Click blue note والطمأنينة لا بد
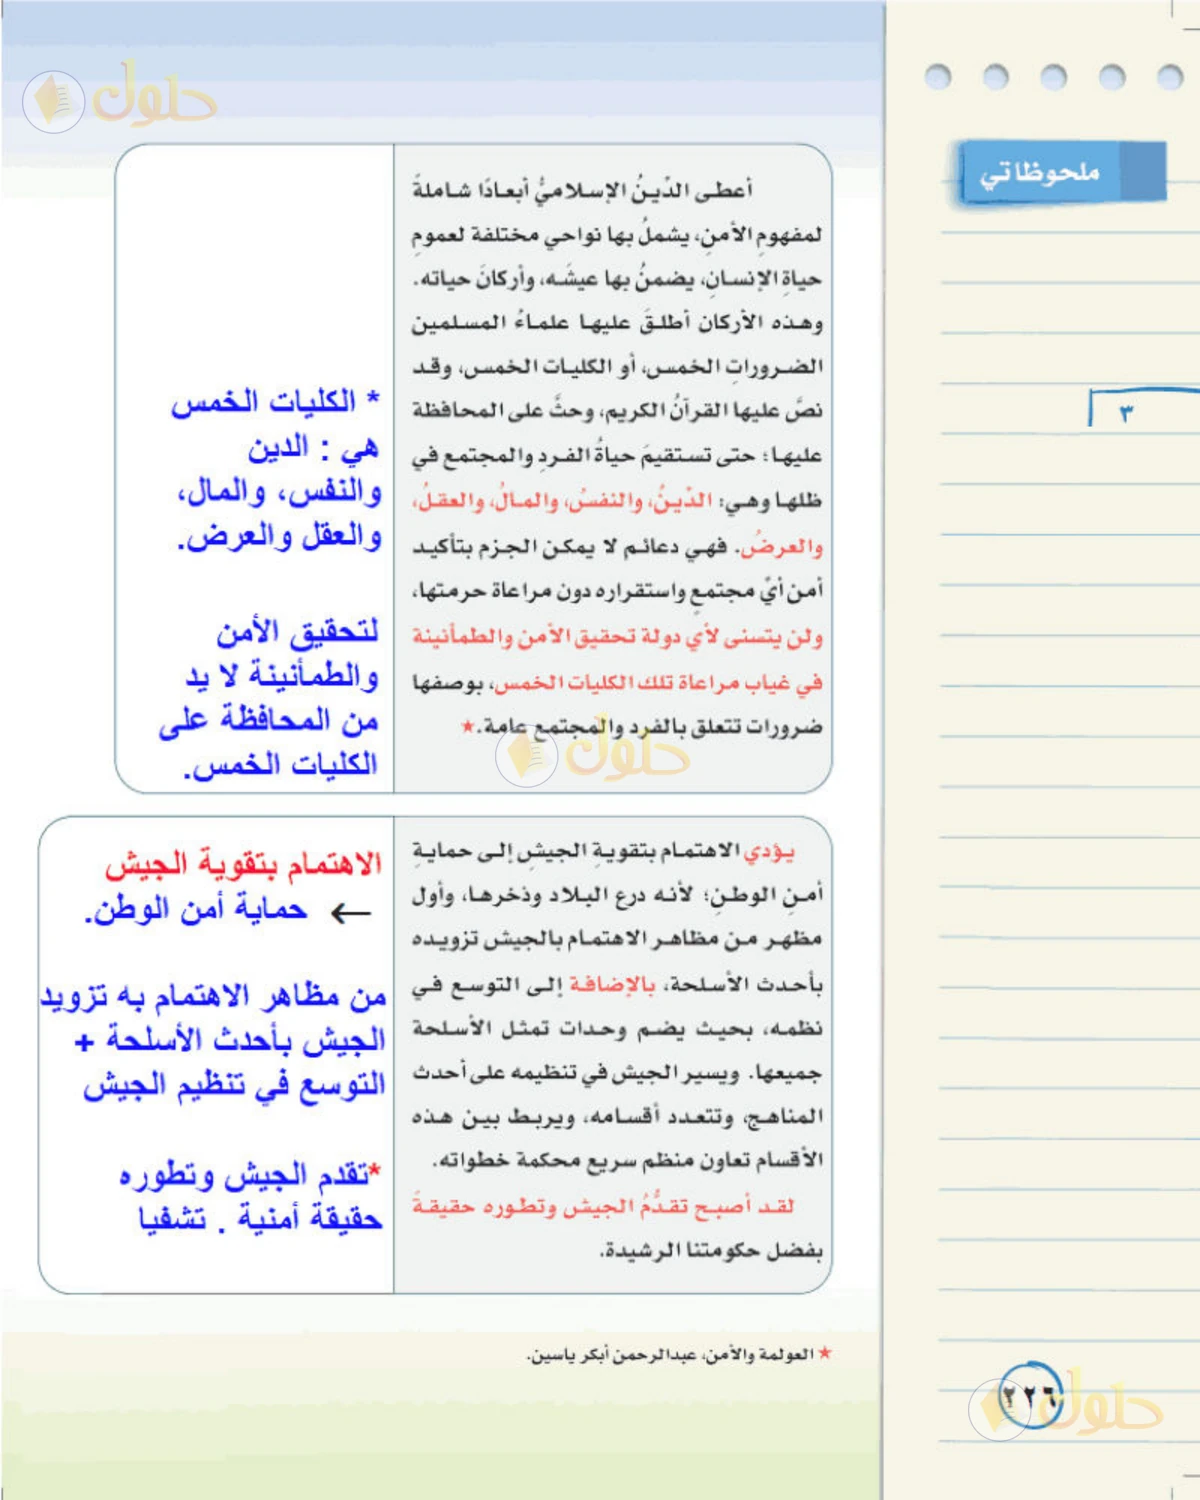The width and height of the screenshot is (1200, 1500). 282,677
